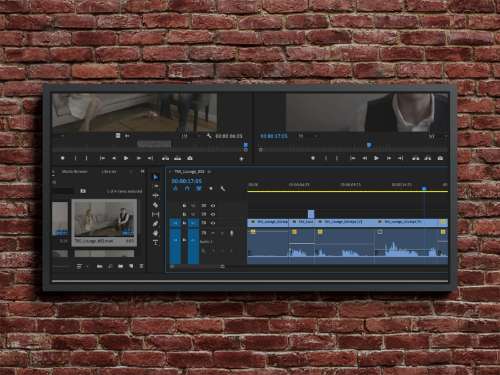The height and width of the screenshot is (375, 500).
Task: Click the Extract button in Program monitor
Action: 428,158
